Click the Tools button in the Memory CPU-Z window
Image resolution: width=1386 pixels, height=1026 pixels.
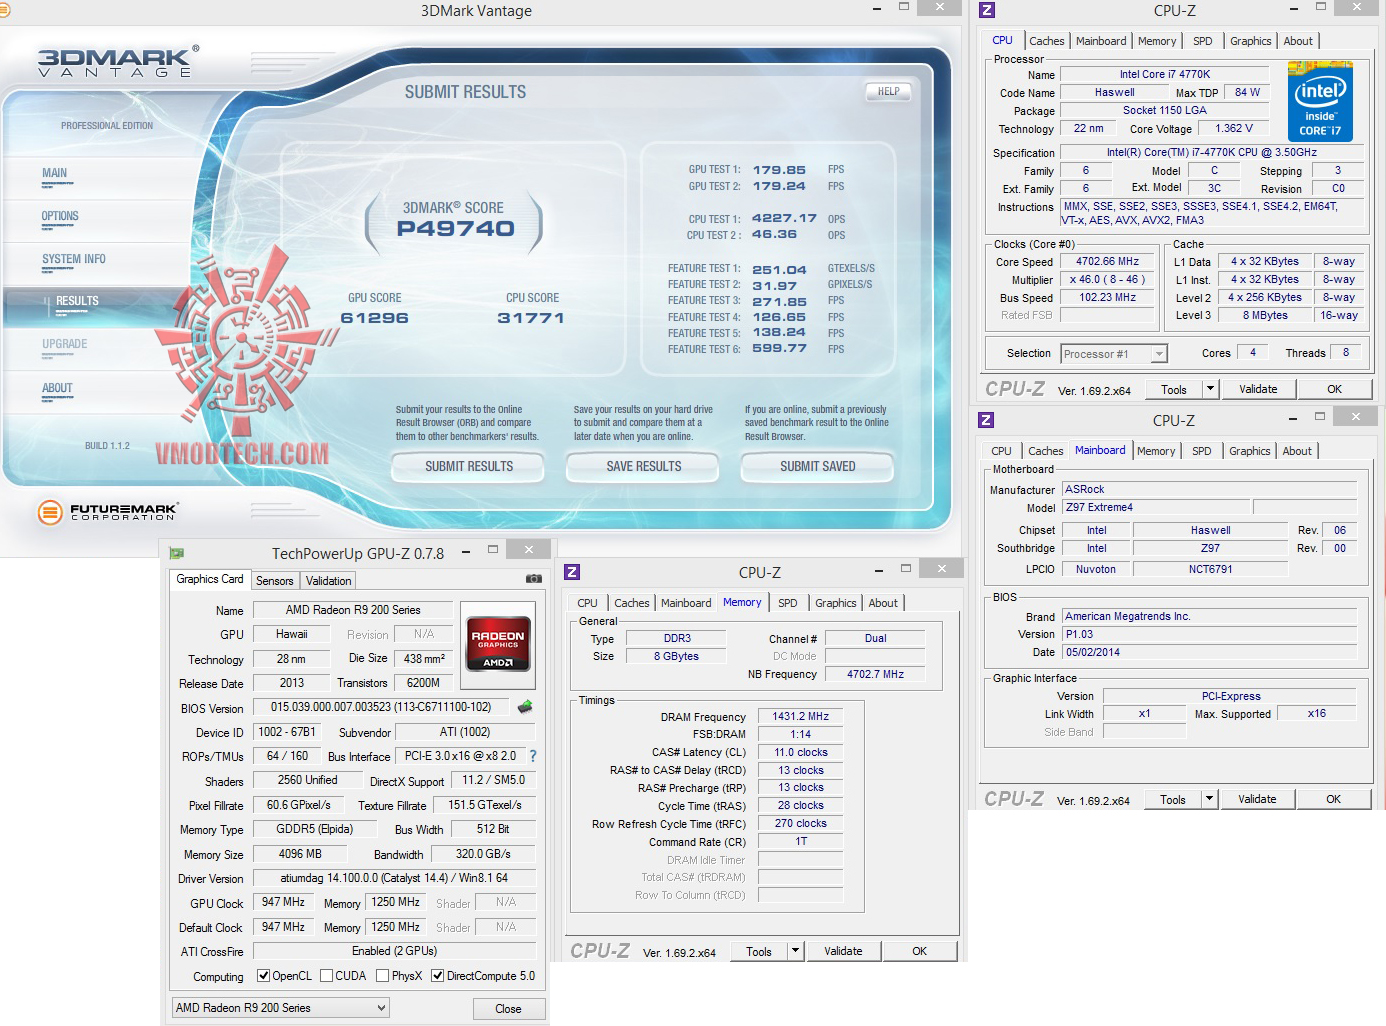coord(759,951)
